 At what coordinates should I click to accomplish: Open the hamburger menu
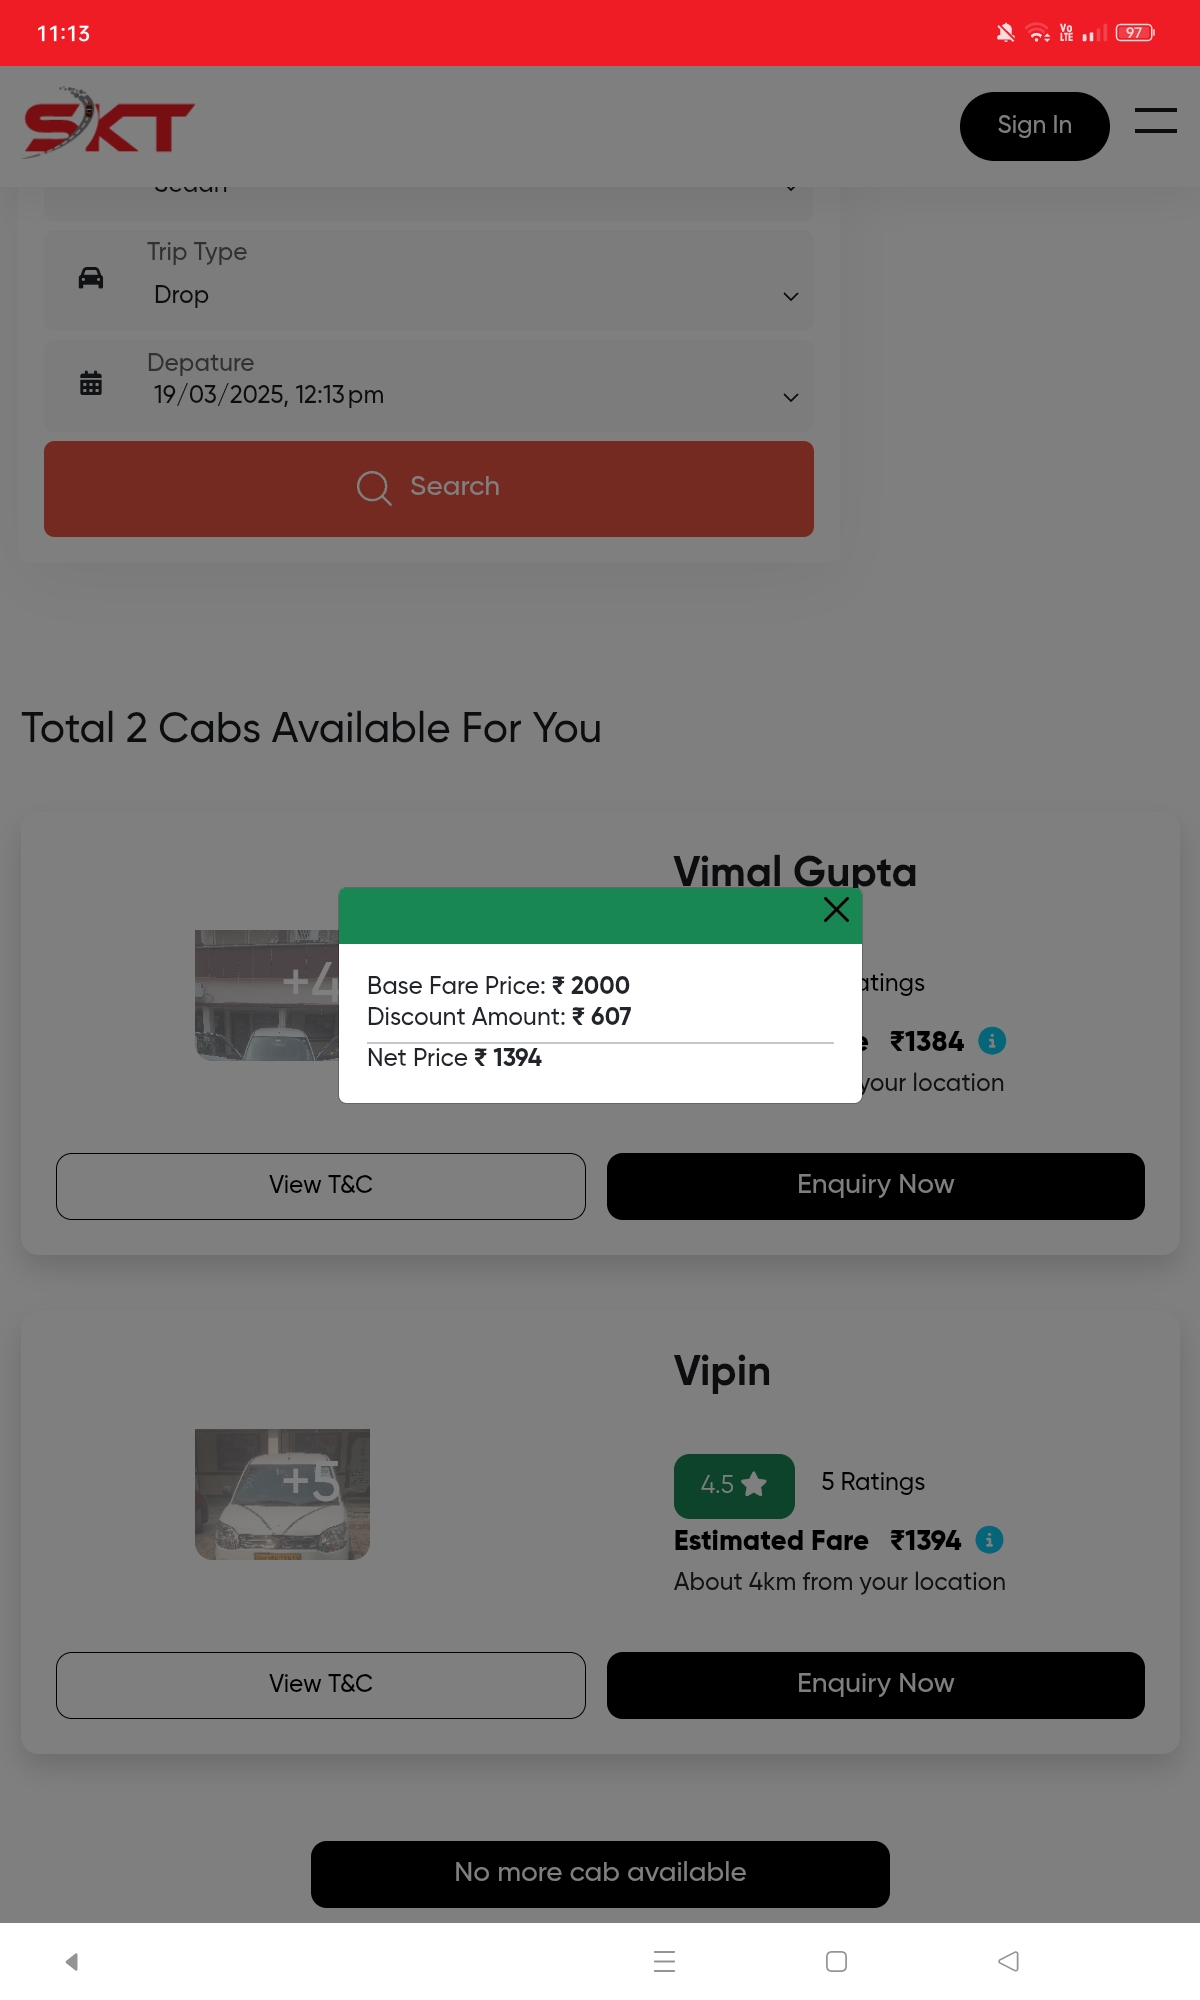click(x=1155, y=121)
